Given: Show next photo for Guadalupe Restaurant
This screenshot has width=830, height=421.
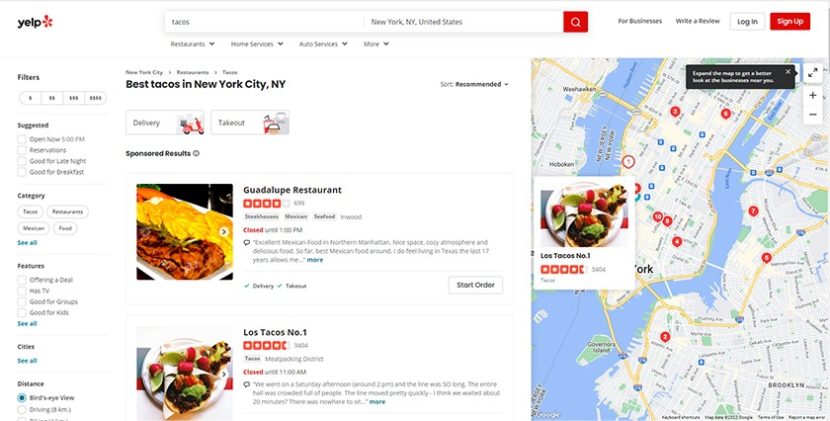Looking at the screenshot, I should tap(224, 232).
